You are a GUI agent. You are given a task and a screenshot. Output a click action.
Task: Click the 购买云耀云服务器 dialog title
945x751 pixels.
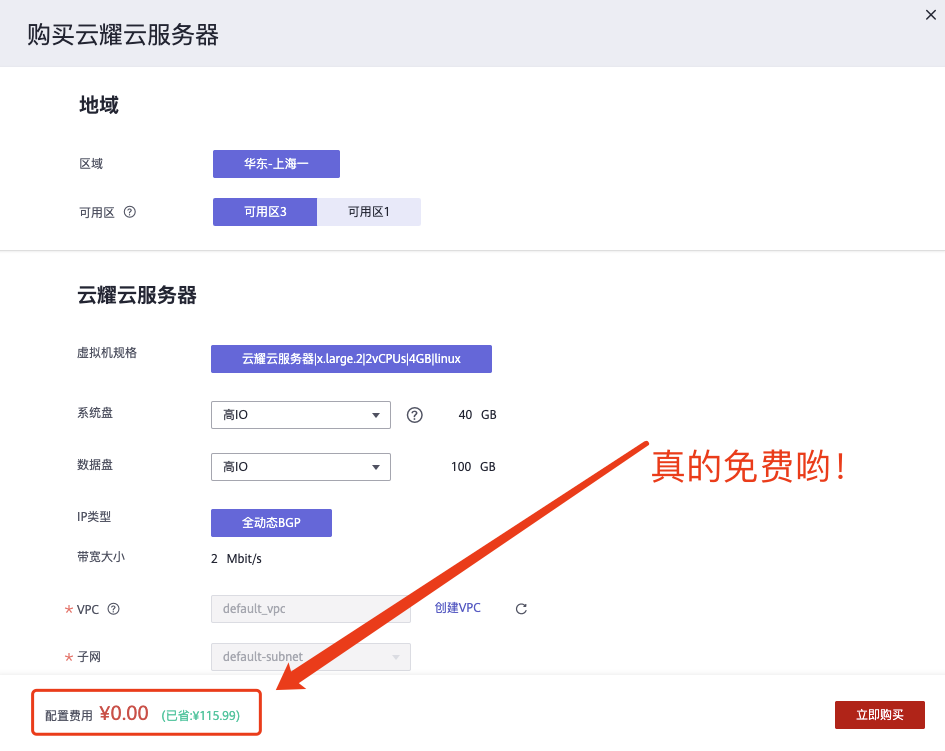pyautogui.click(x=123, y=35)
